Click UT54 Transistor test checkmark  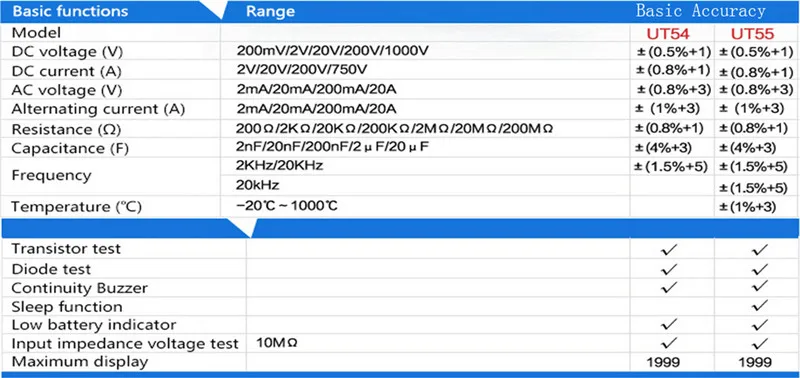[669, 249]
